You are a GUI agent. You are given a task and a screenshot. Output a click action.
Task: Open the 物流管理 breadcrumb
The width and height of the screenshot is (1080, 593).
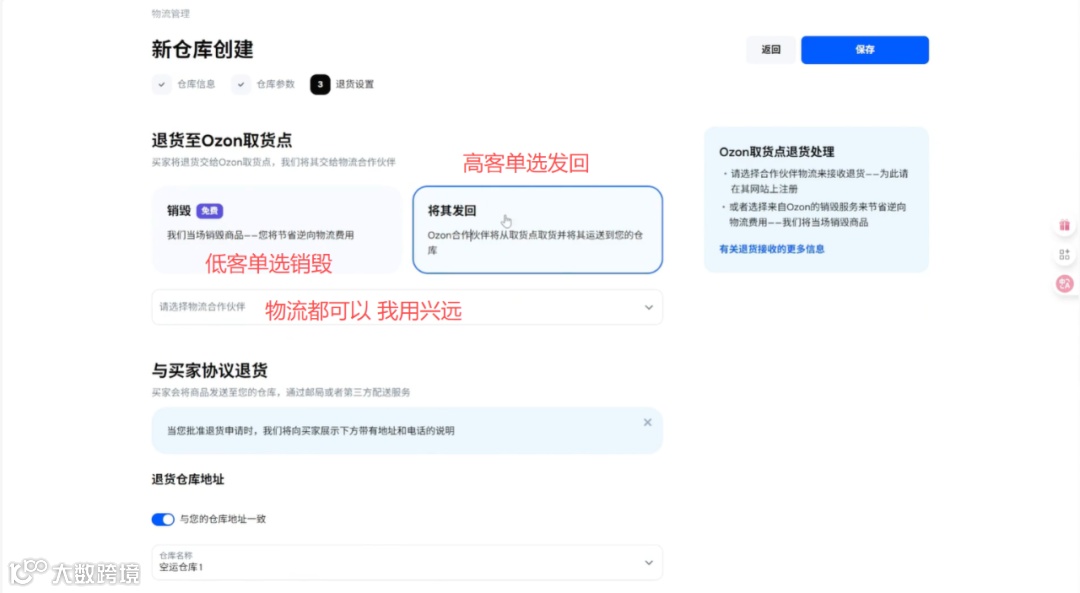[x=171, y=13]
